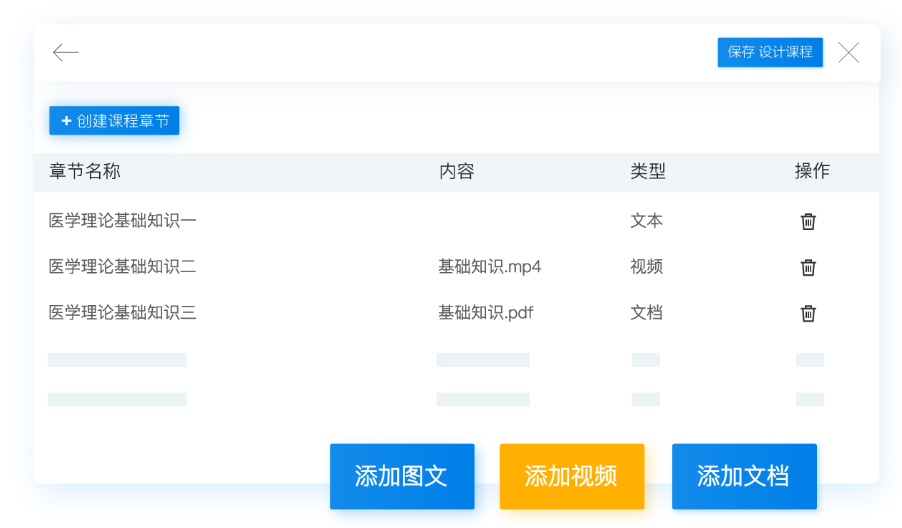
Task: Open the 基础知识.pdf content file
Action: [485, 313]
